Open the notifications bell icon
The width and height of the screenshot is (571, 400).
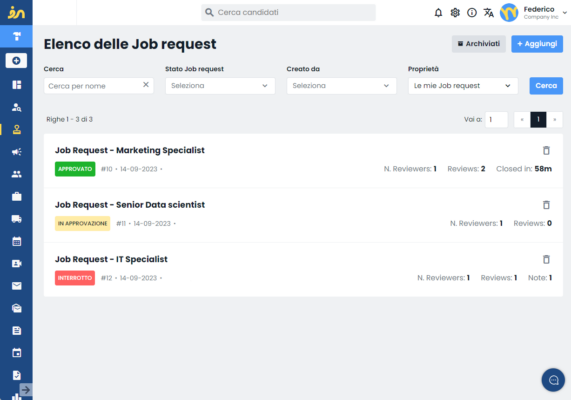tap(438, 13)
